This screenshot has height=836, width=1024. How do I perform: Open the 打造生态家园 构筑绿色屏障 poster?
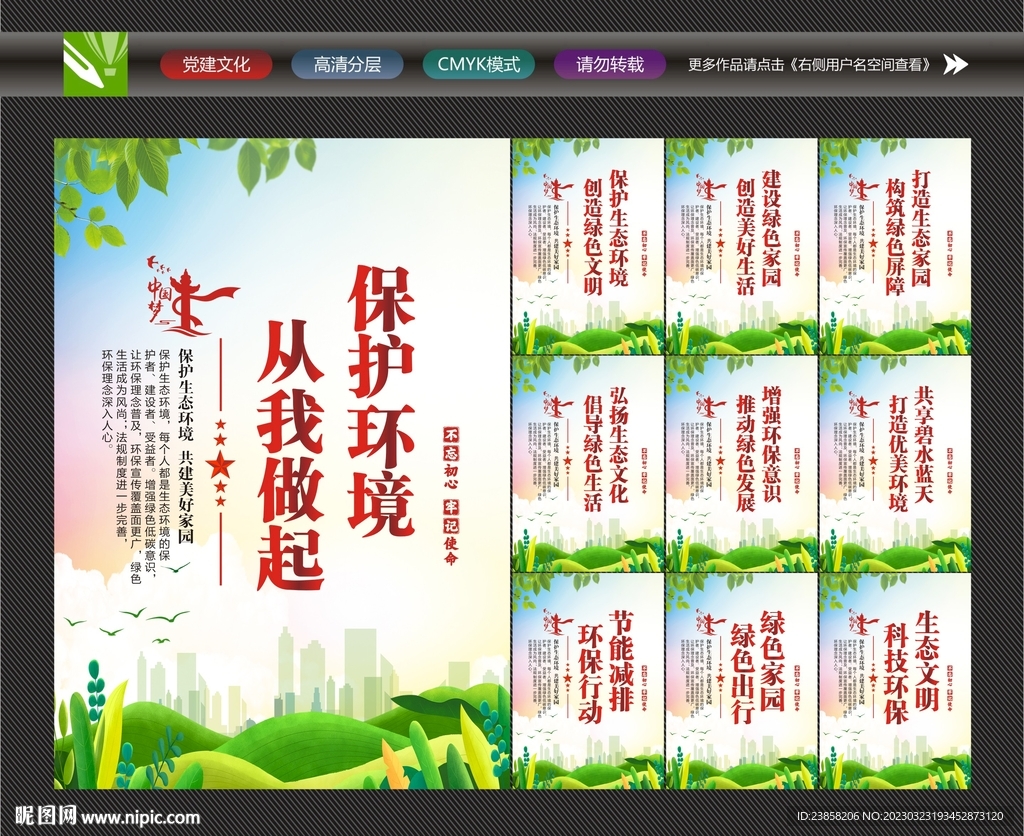point(895,246)
